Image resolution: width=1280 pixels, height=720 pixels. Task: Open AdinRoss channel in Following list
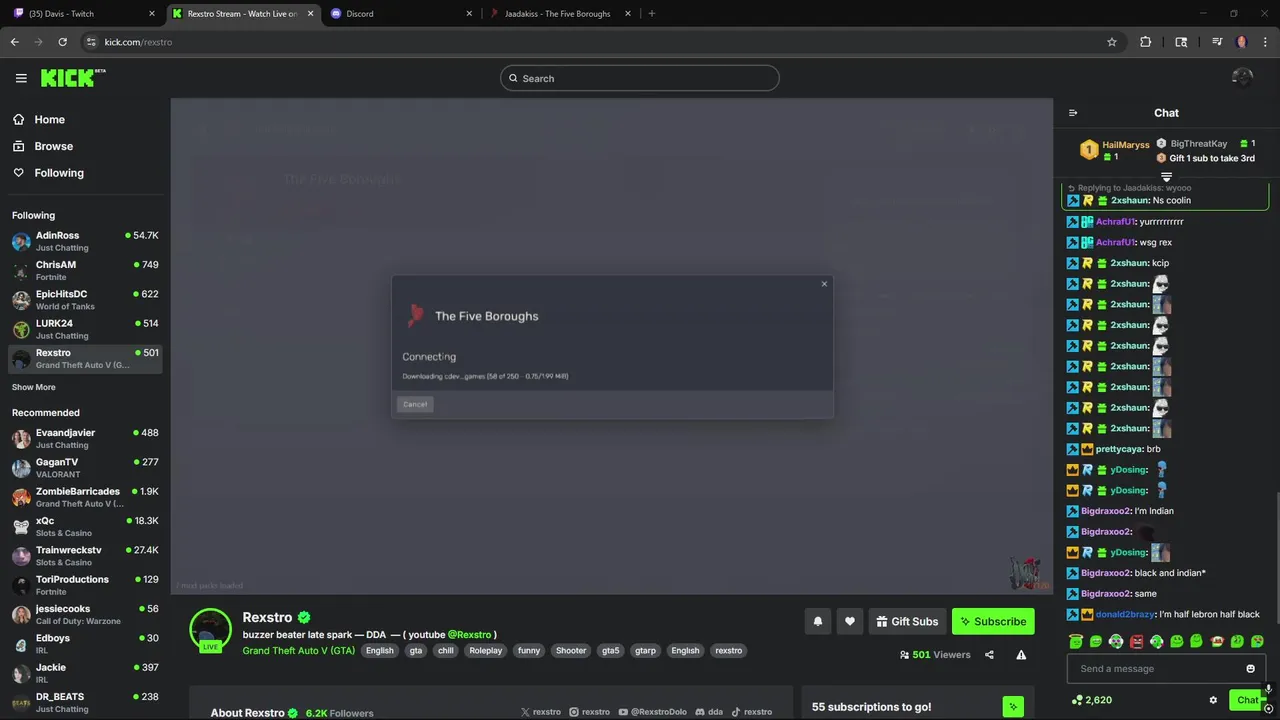pyautogui.click(x=85, y=241)
